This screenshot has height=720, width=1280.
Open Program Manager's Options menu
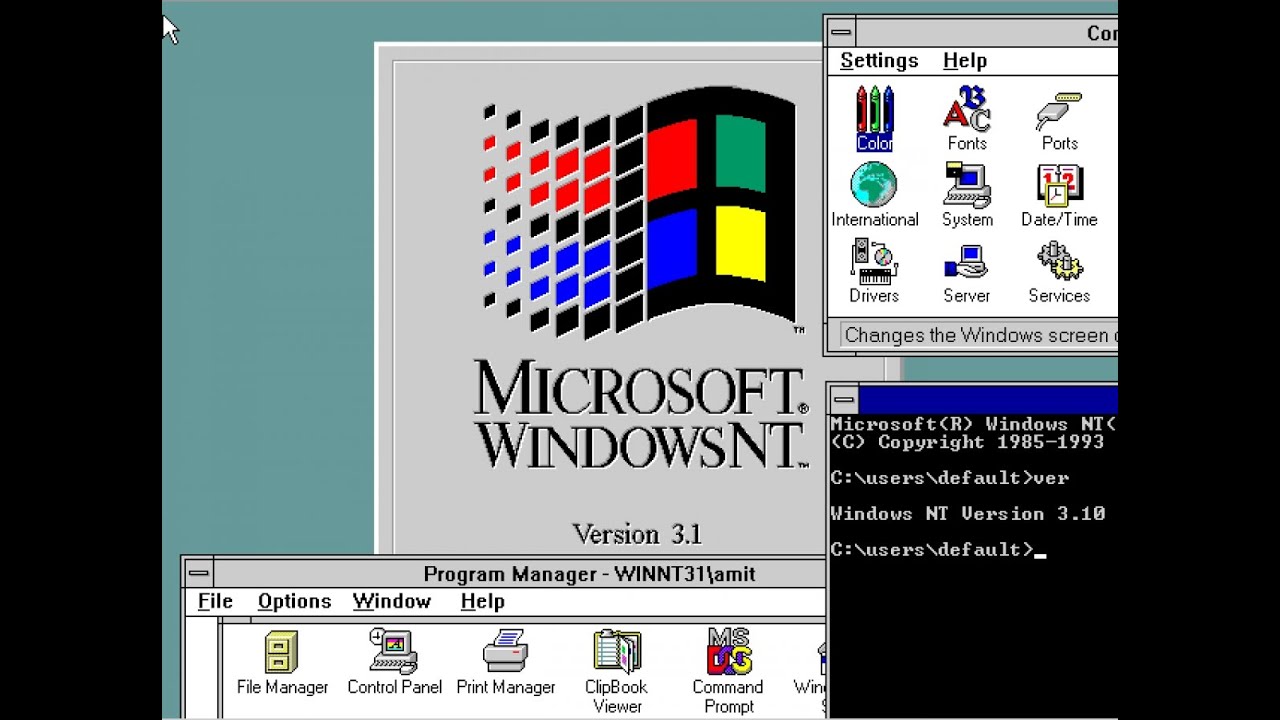click(x=294, y=601)
